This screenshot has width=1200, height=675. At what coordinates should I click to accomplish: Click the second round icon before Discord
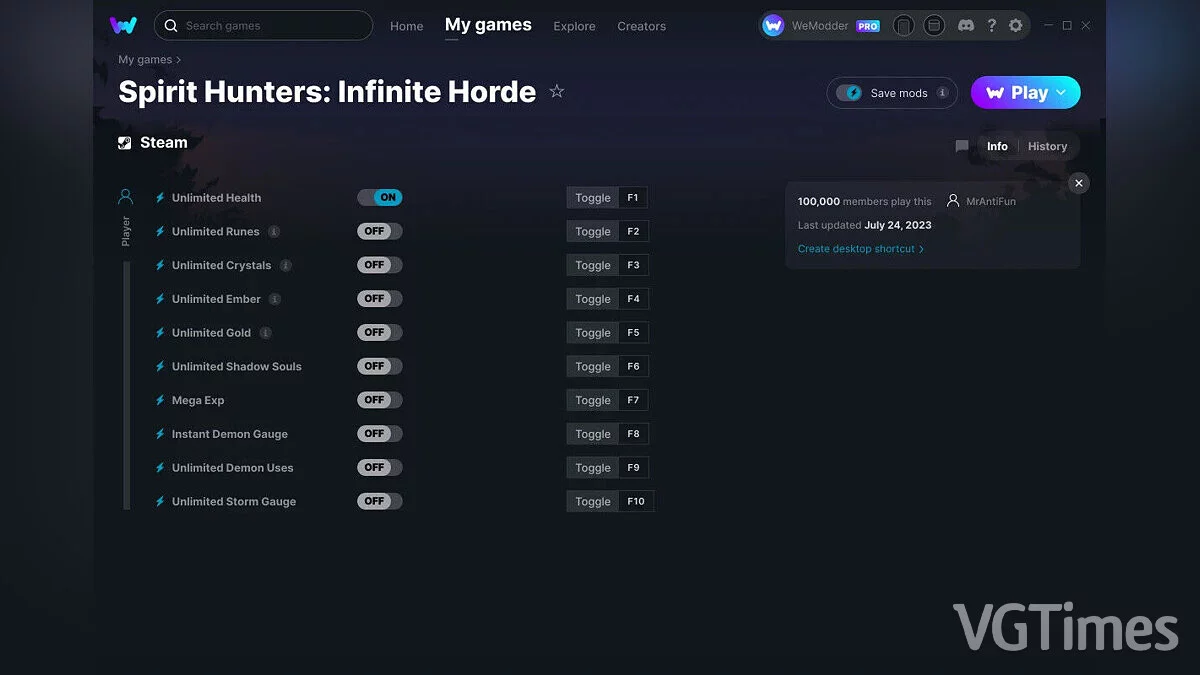934,26
